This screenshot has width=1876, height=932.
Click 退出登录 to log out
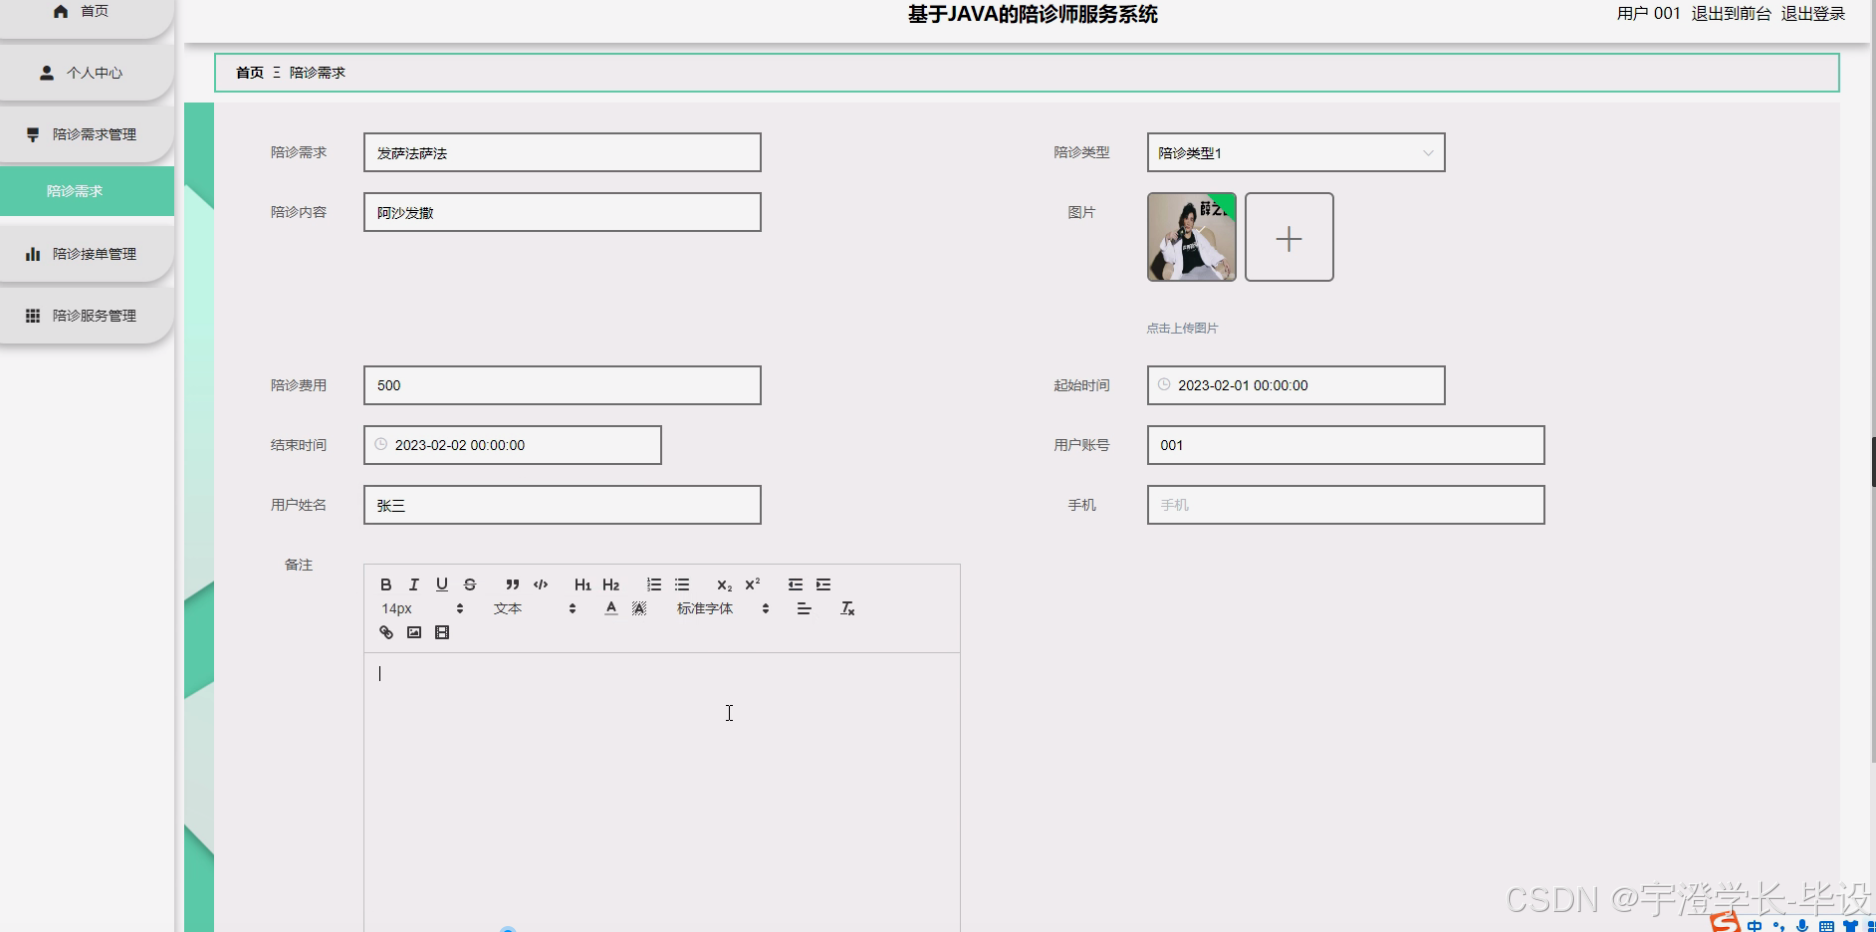pyautogui.click(x=1812, y=14)
